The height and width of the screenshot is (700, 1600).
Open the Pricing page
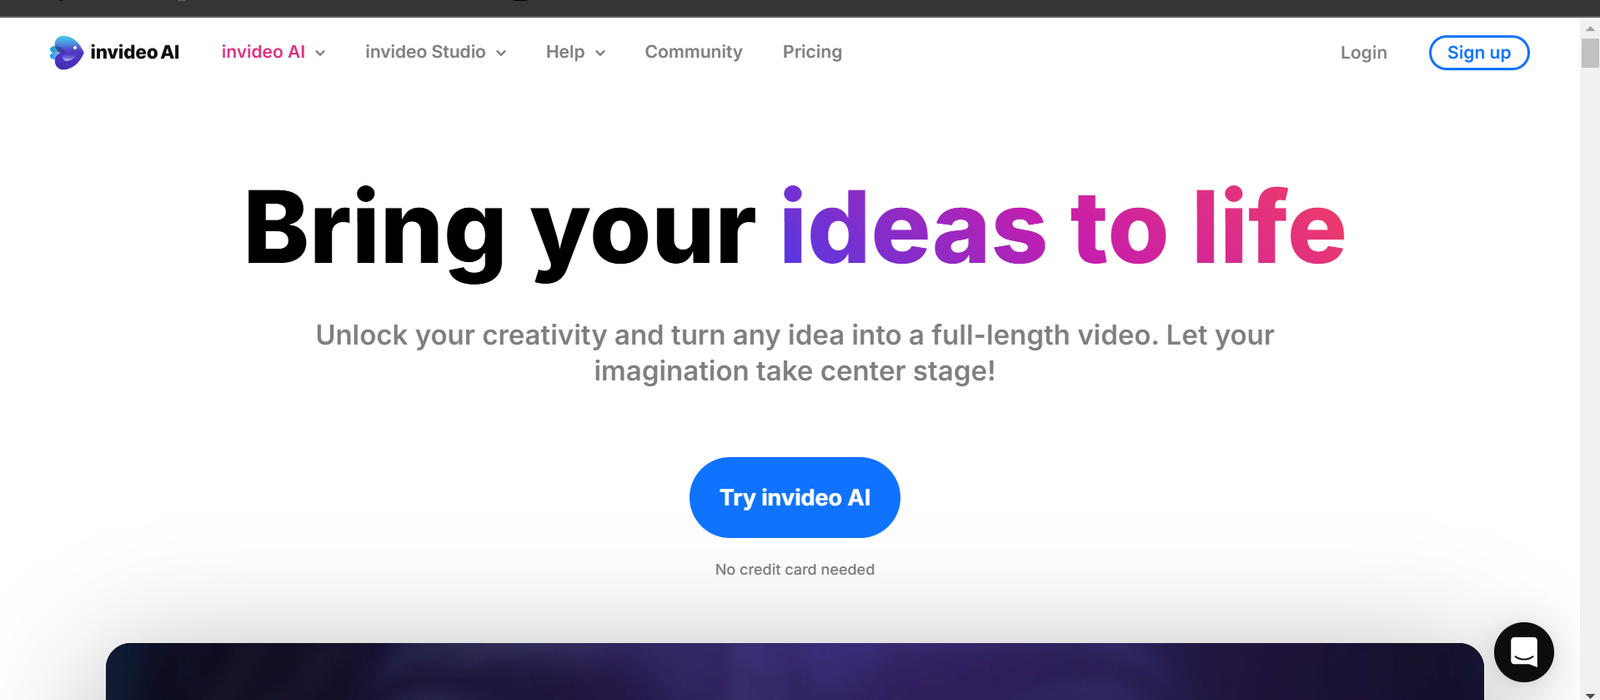(x=812, y=52)
